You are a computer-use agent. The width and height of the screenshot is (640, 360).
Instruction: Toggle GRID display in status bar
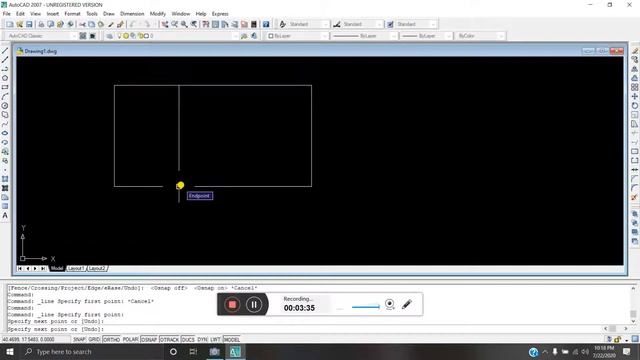click(94, 340)
